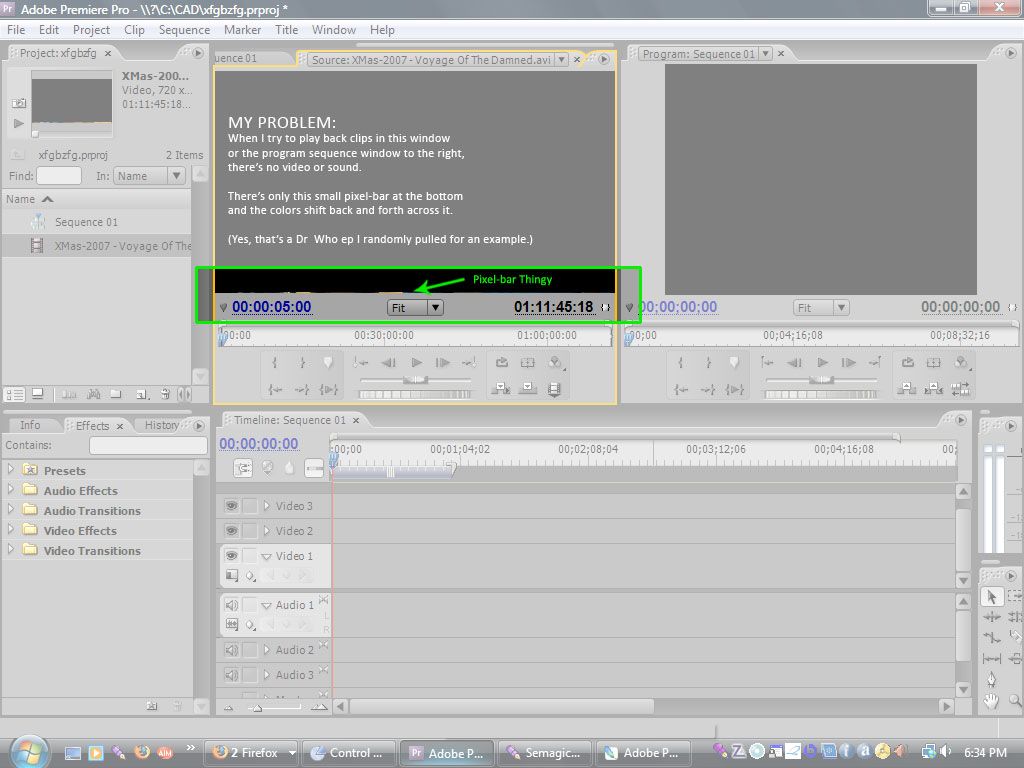Expand the Video 3 track
1024x768 pixels.
[x=266, y=505]
